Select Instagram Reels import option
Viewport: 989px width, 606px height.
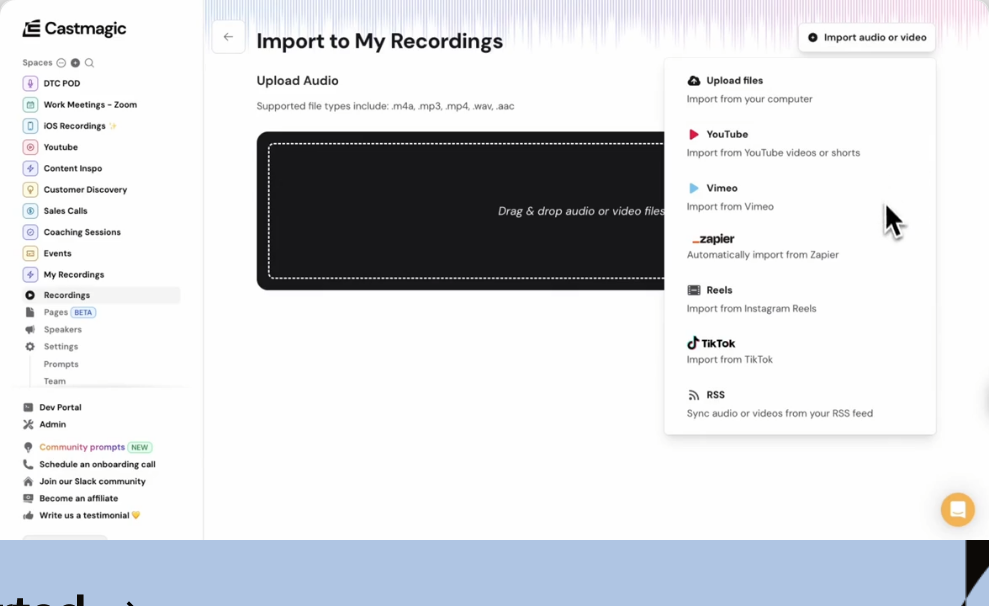[799, 299]
